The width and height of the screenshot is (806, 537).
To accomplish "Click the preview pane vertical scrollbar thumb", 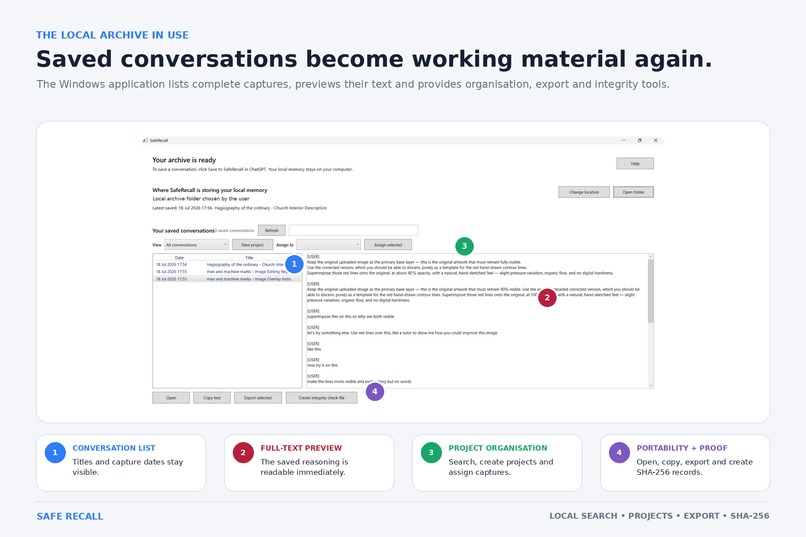I will 651,291.
